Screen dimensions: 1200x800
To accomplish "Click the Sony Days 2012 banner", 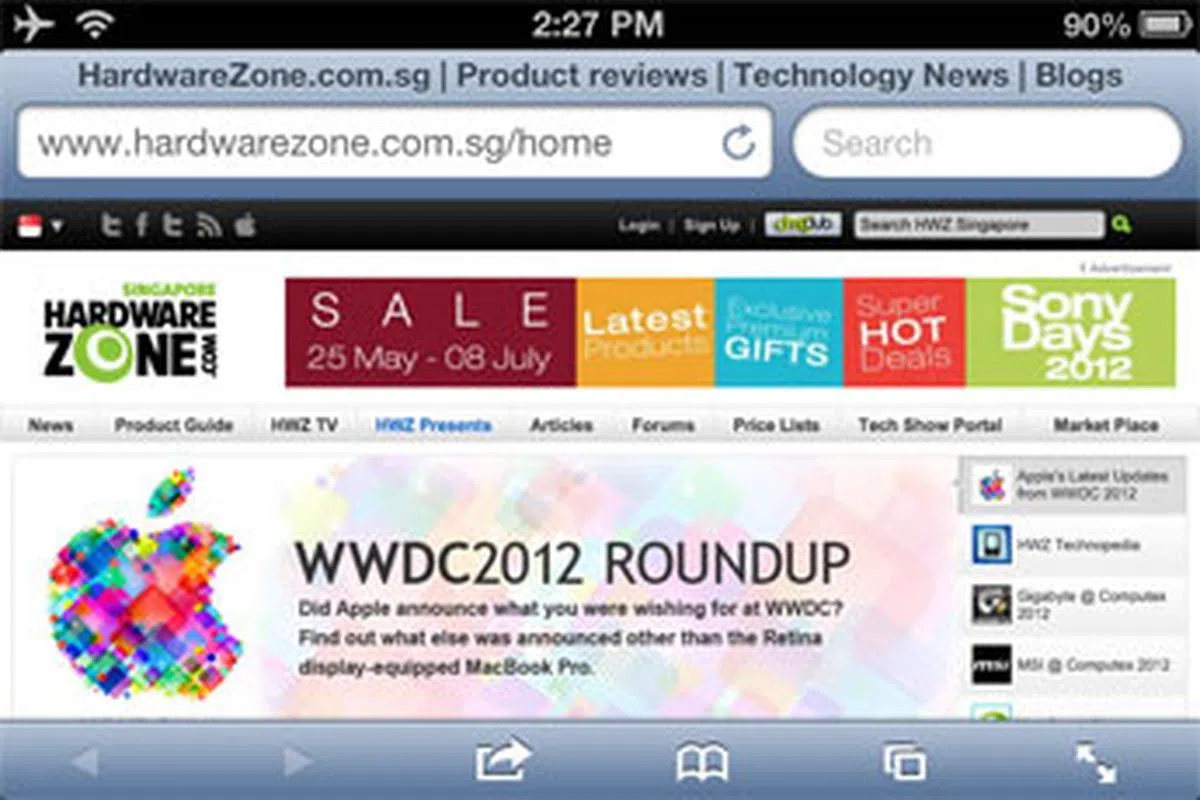I will click(1071, 332).
